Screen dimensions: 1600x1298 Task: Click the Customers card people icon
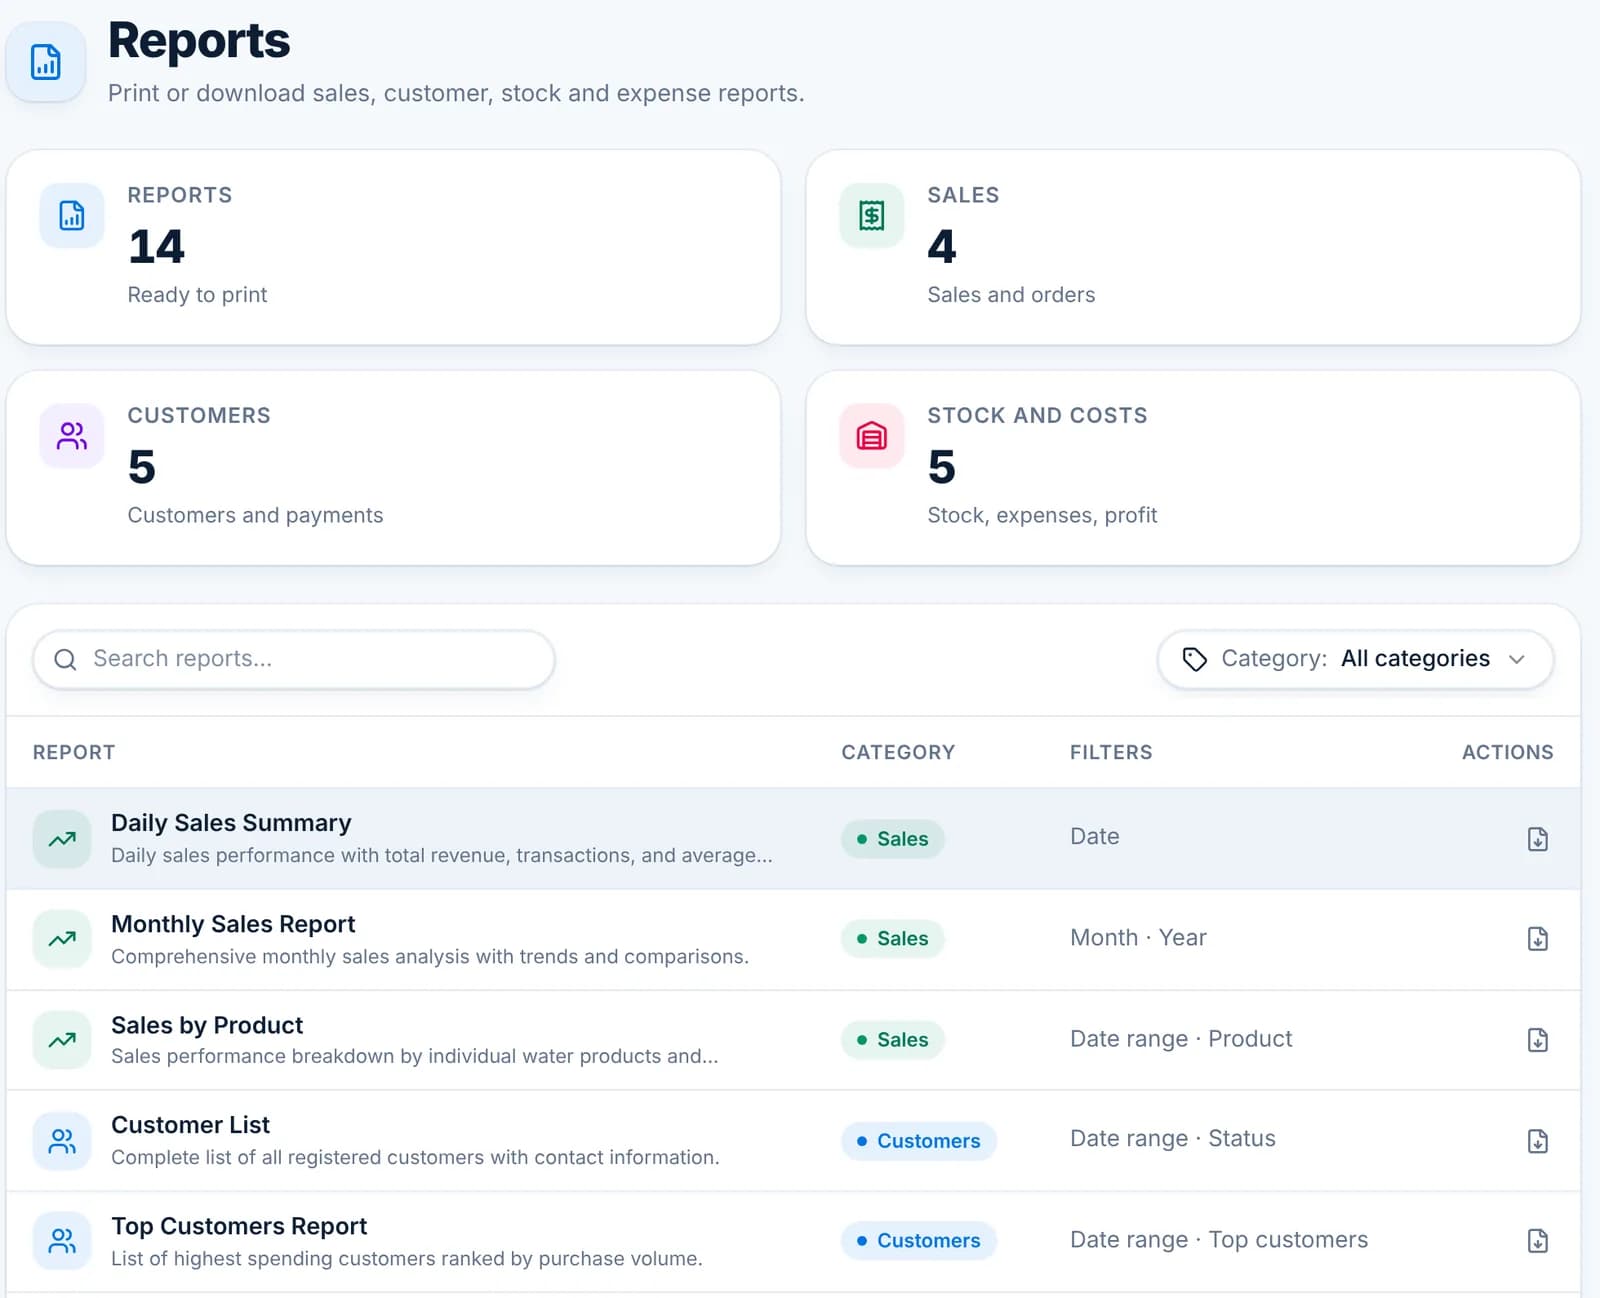(x=72, y=436)
